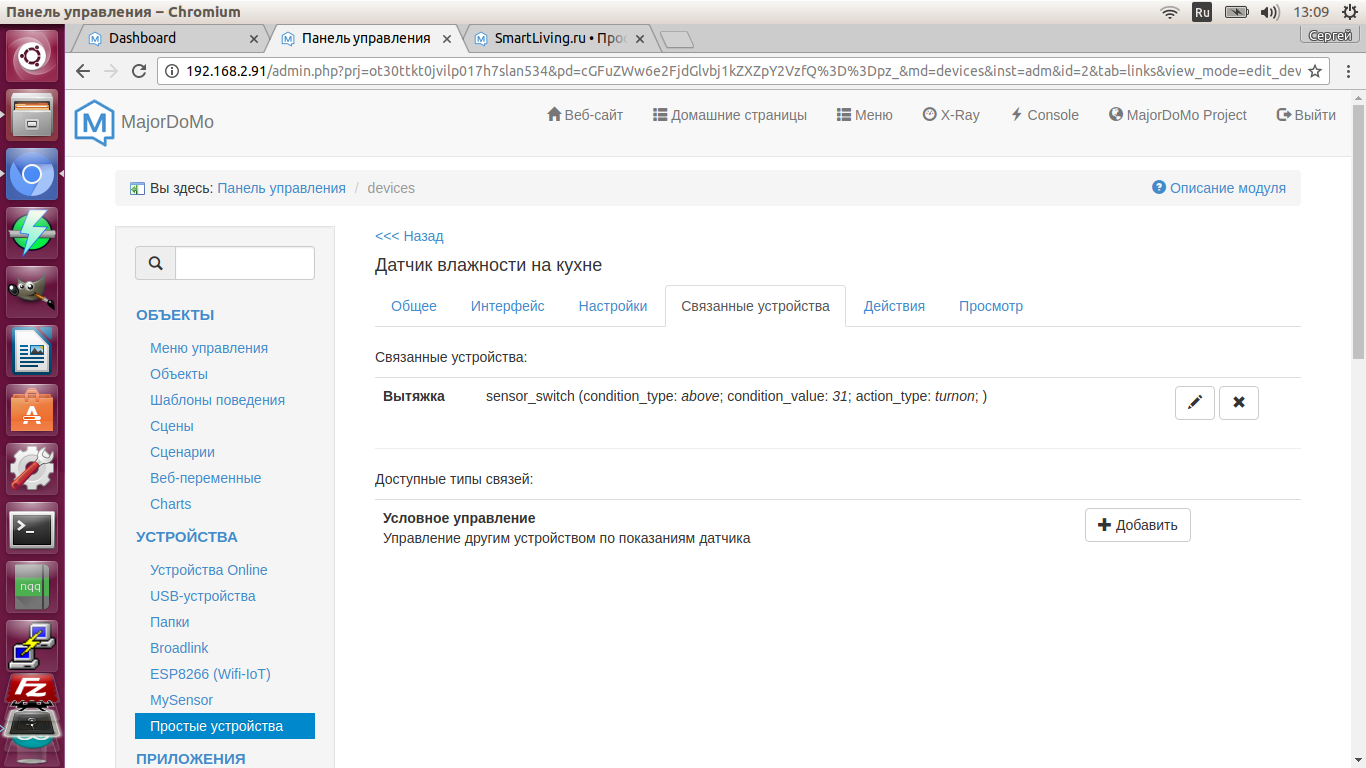The width and height of the screenshot is (1366, 768).
Task: Open the Меню item in top navigation
Action: pos(864,115)
